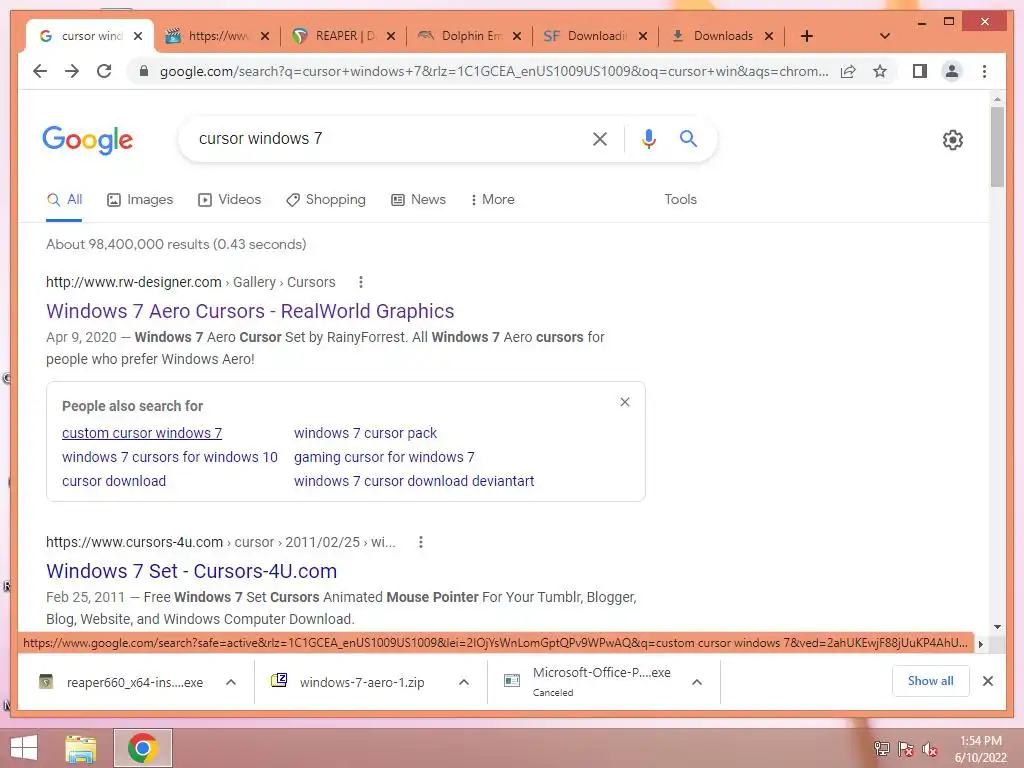
Task: Close the Downloads tab
Action: 769,36
